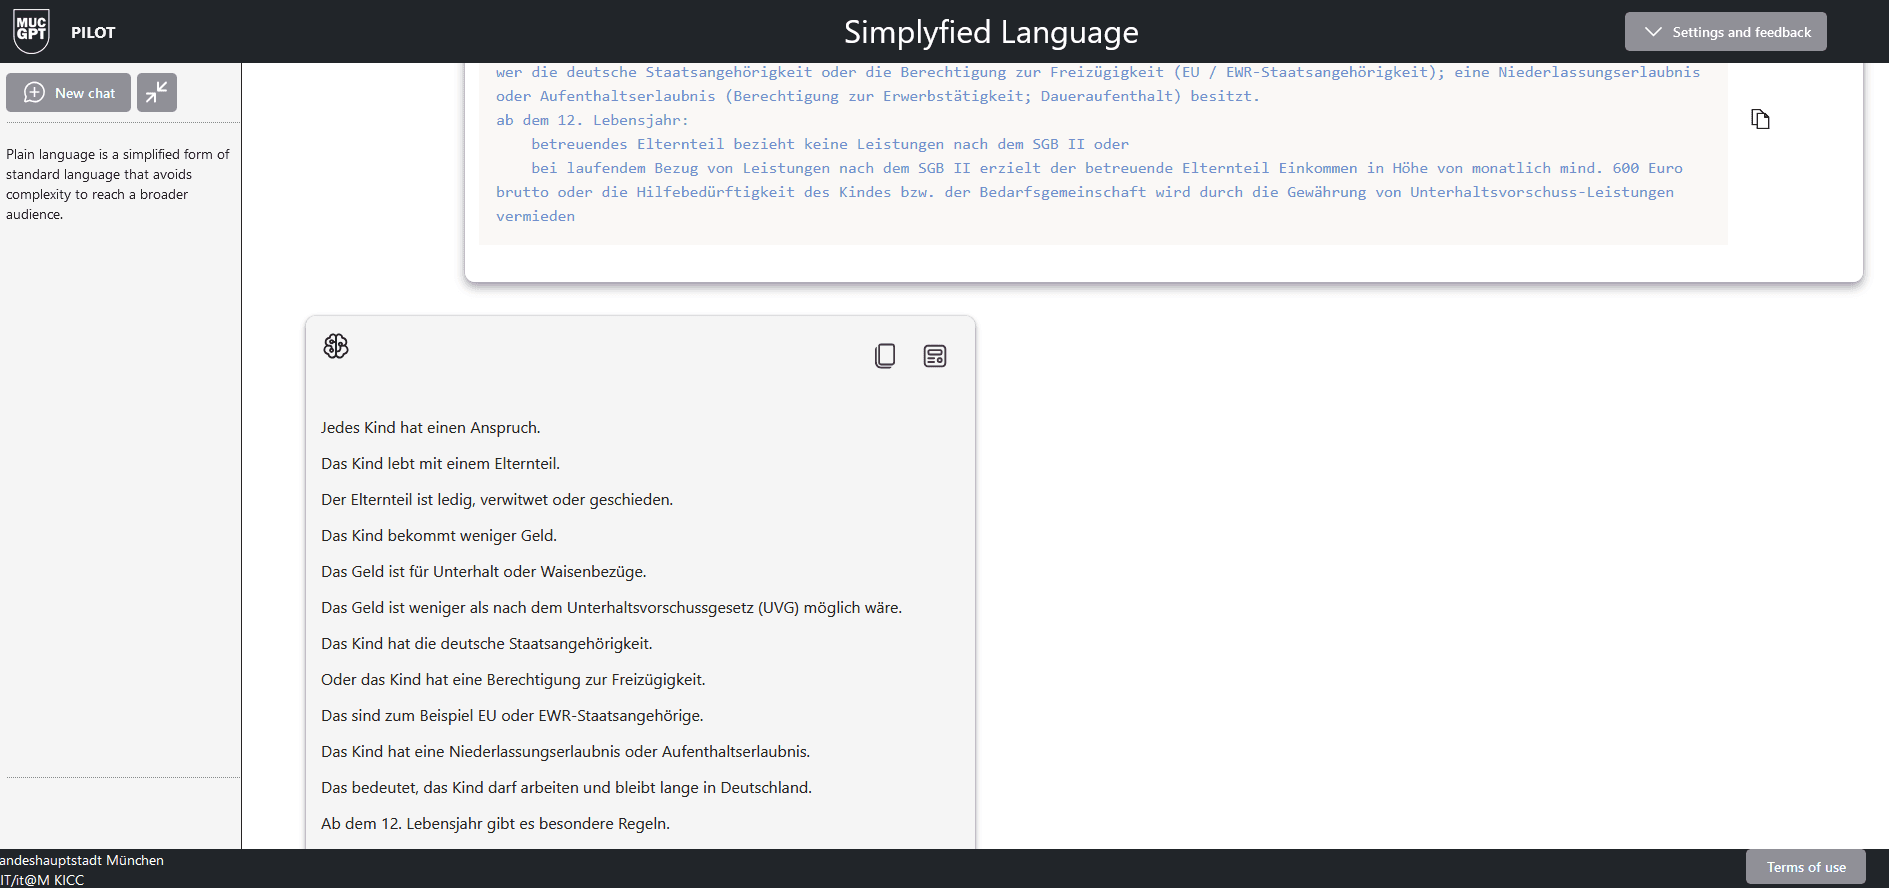Click the MUC GPT shield logo

(31, 31)
